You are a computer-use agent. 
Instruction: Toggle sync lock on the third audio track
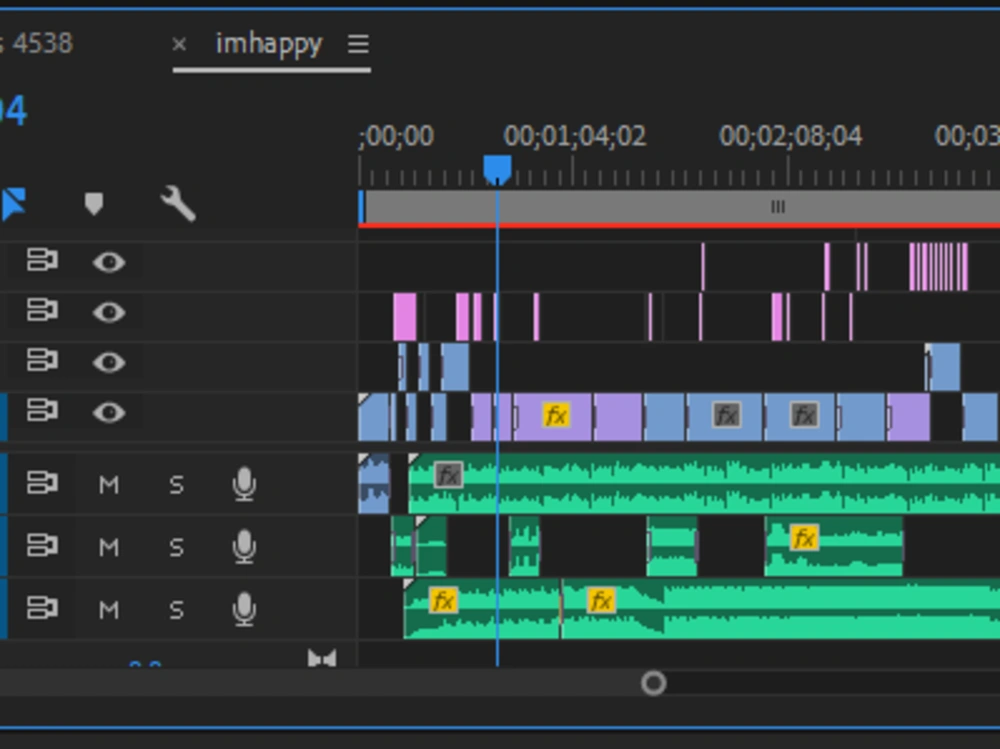click(x=42, y=608)
